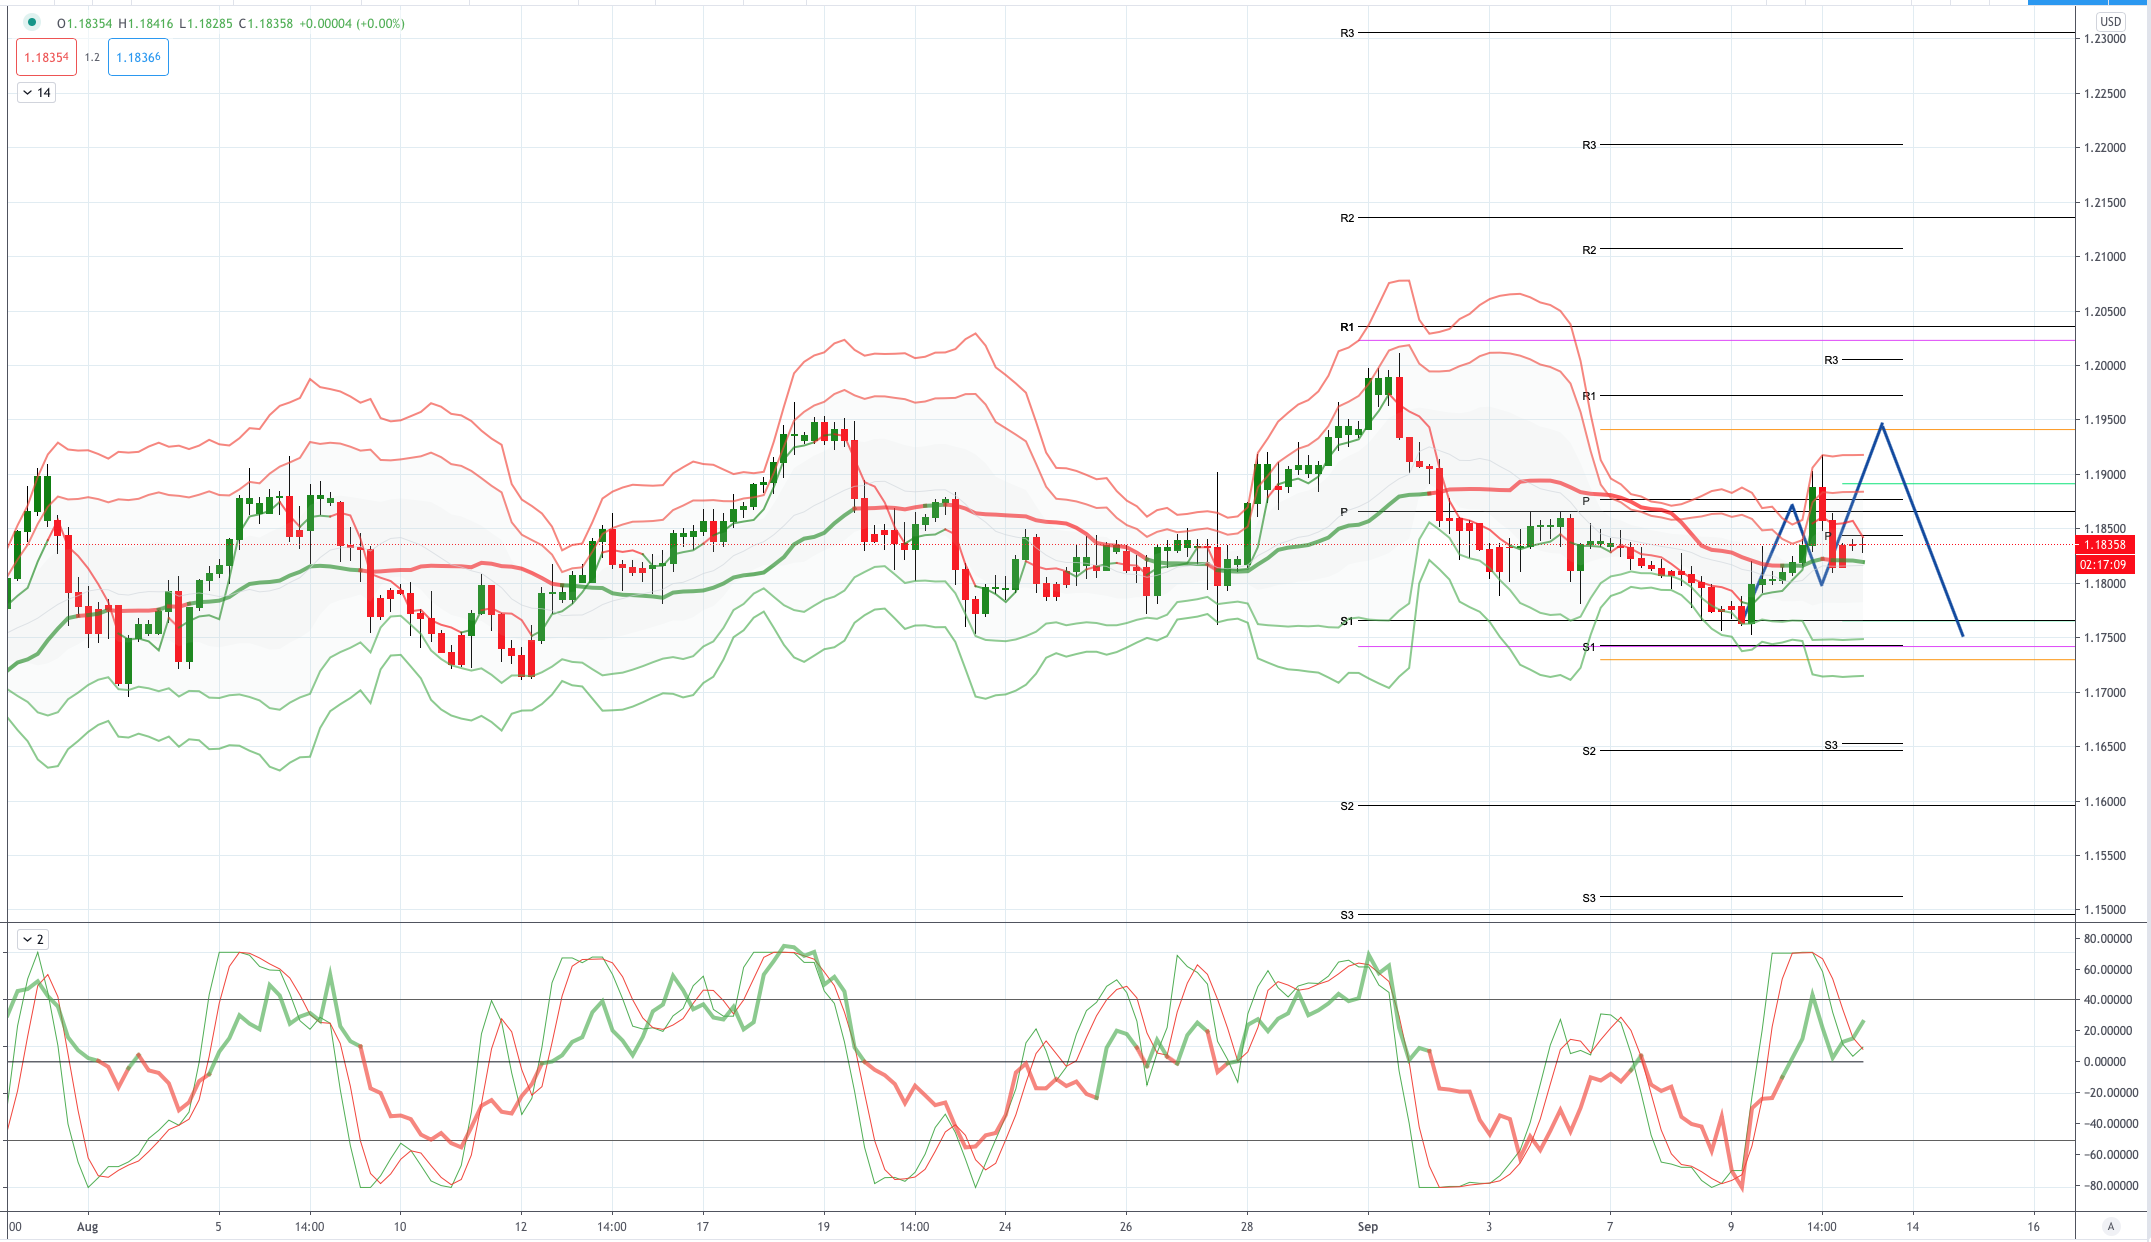Click the 24 date label on the time axis

click(1005, 1227)
